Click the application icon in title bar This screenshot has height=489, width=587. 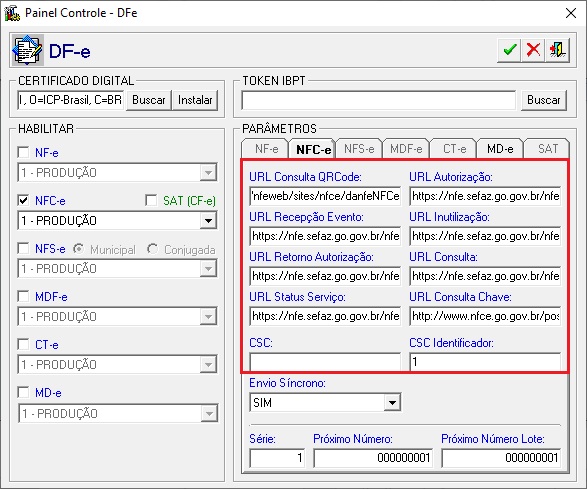12,13
